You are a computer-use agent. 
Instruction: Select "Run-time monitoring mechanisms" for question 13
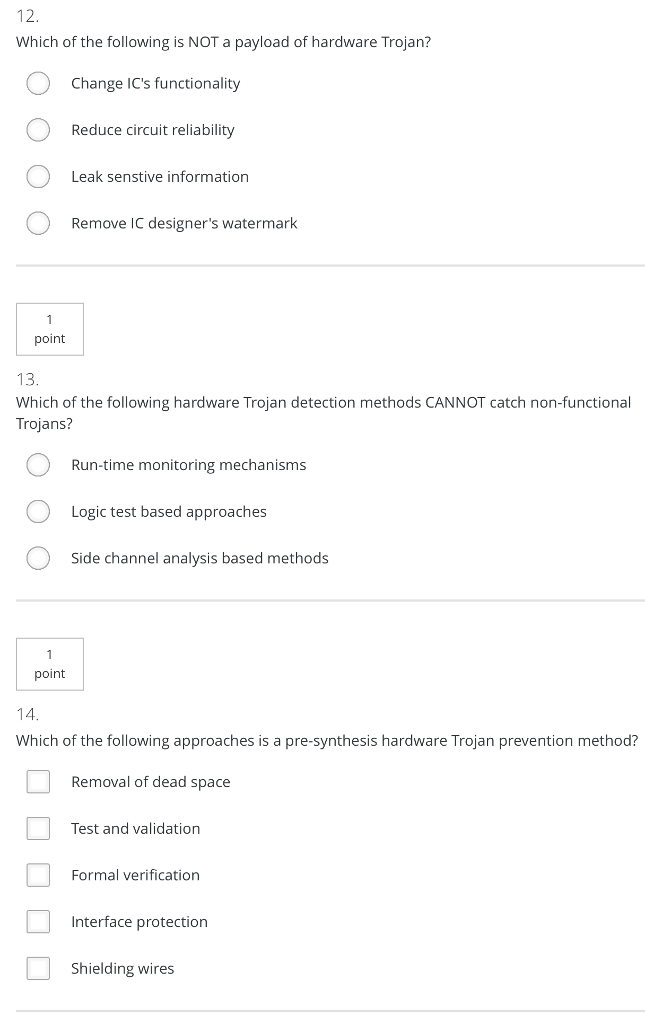click(38, 464)
